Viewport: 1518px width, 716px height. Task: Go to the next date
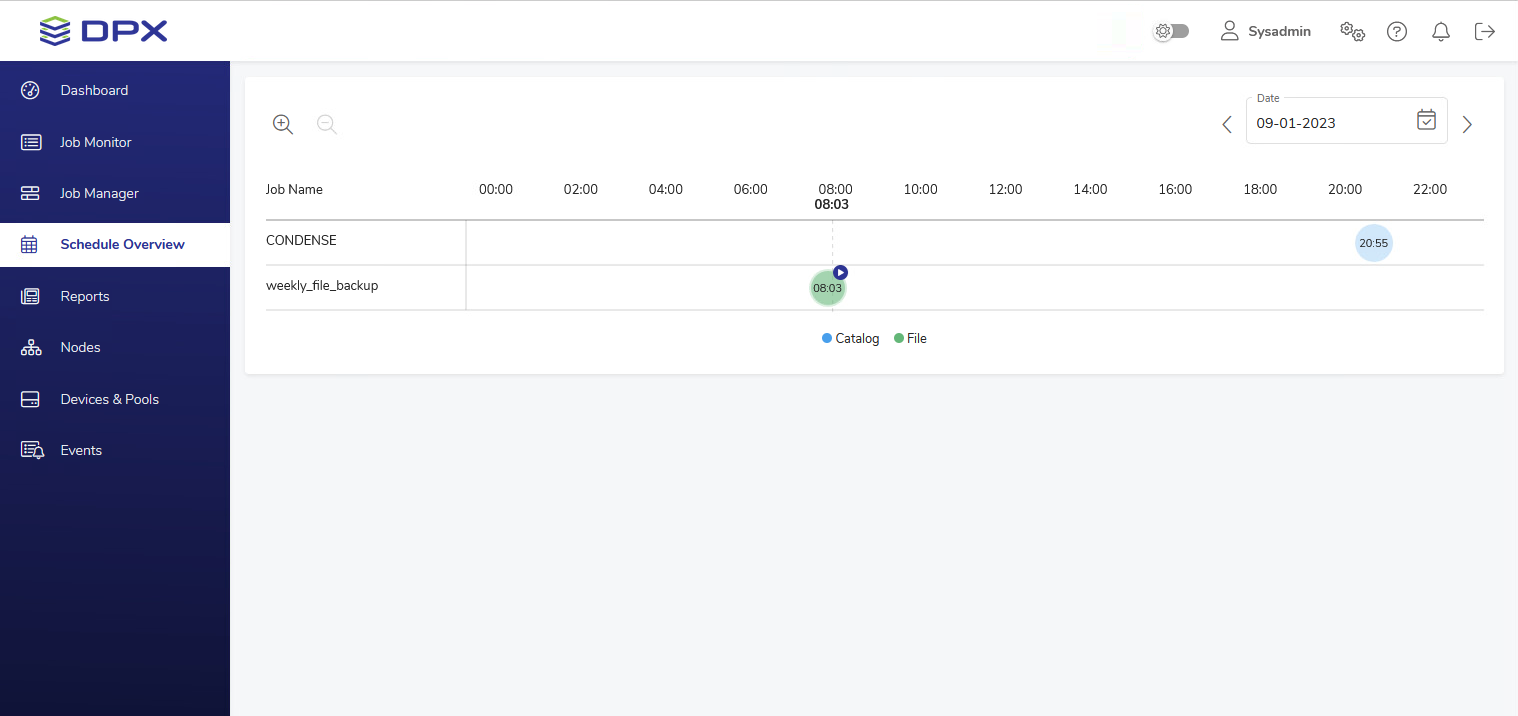[x=1467, y=125]
